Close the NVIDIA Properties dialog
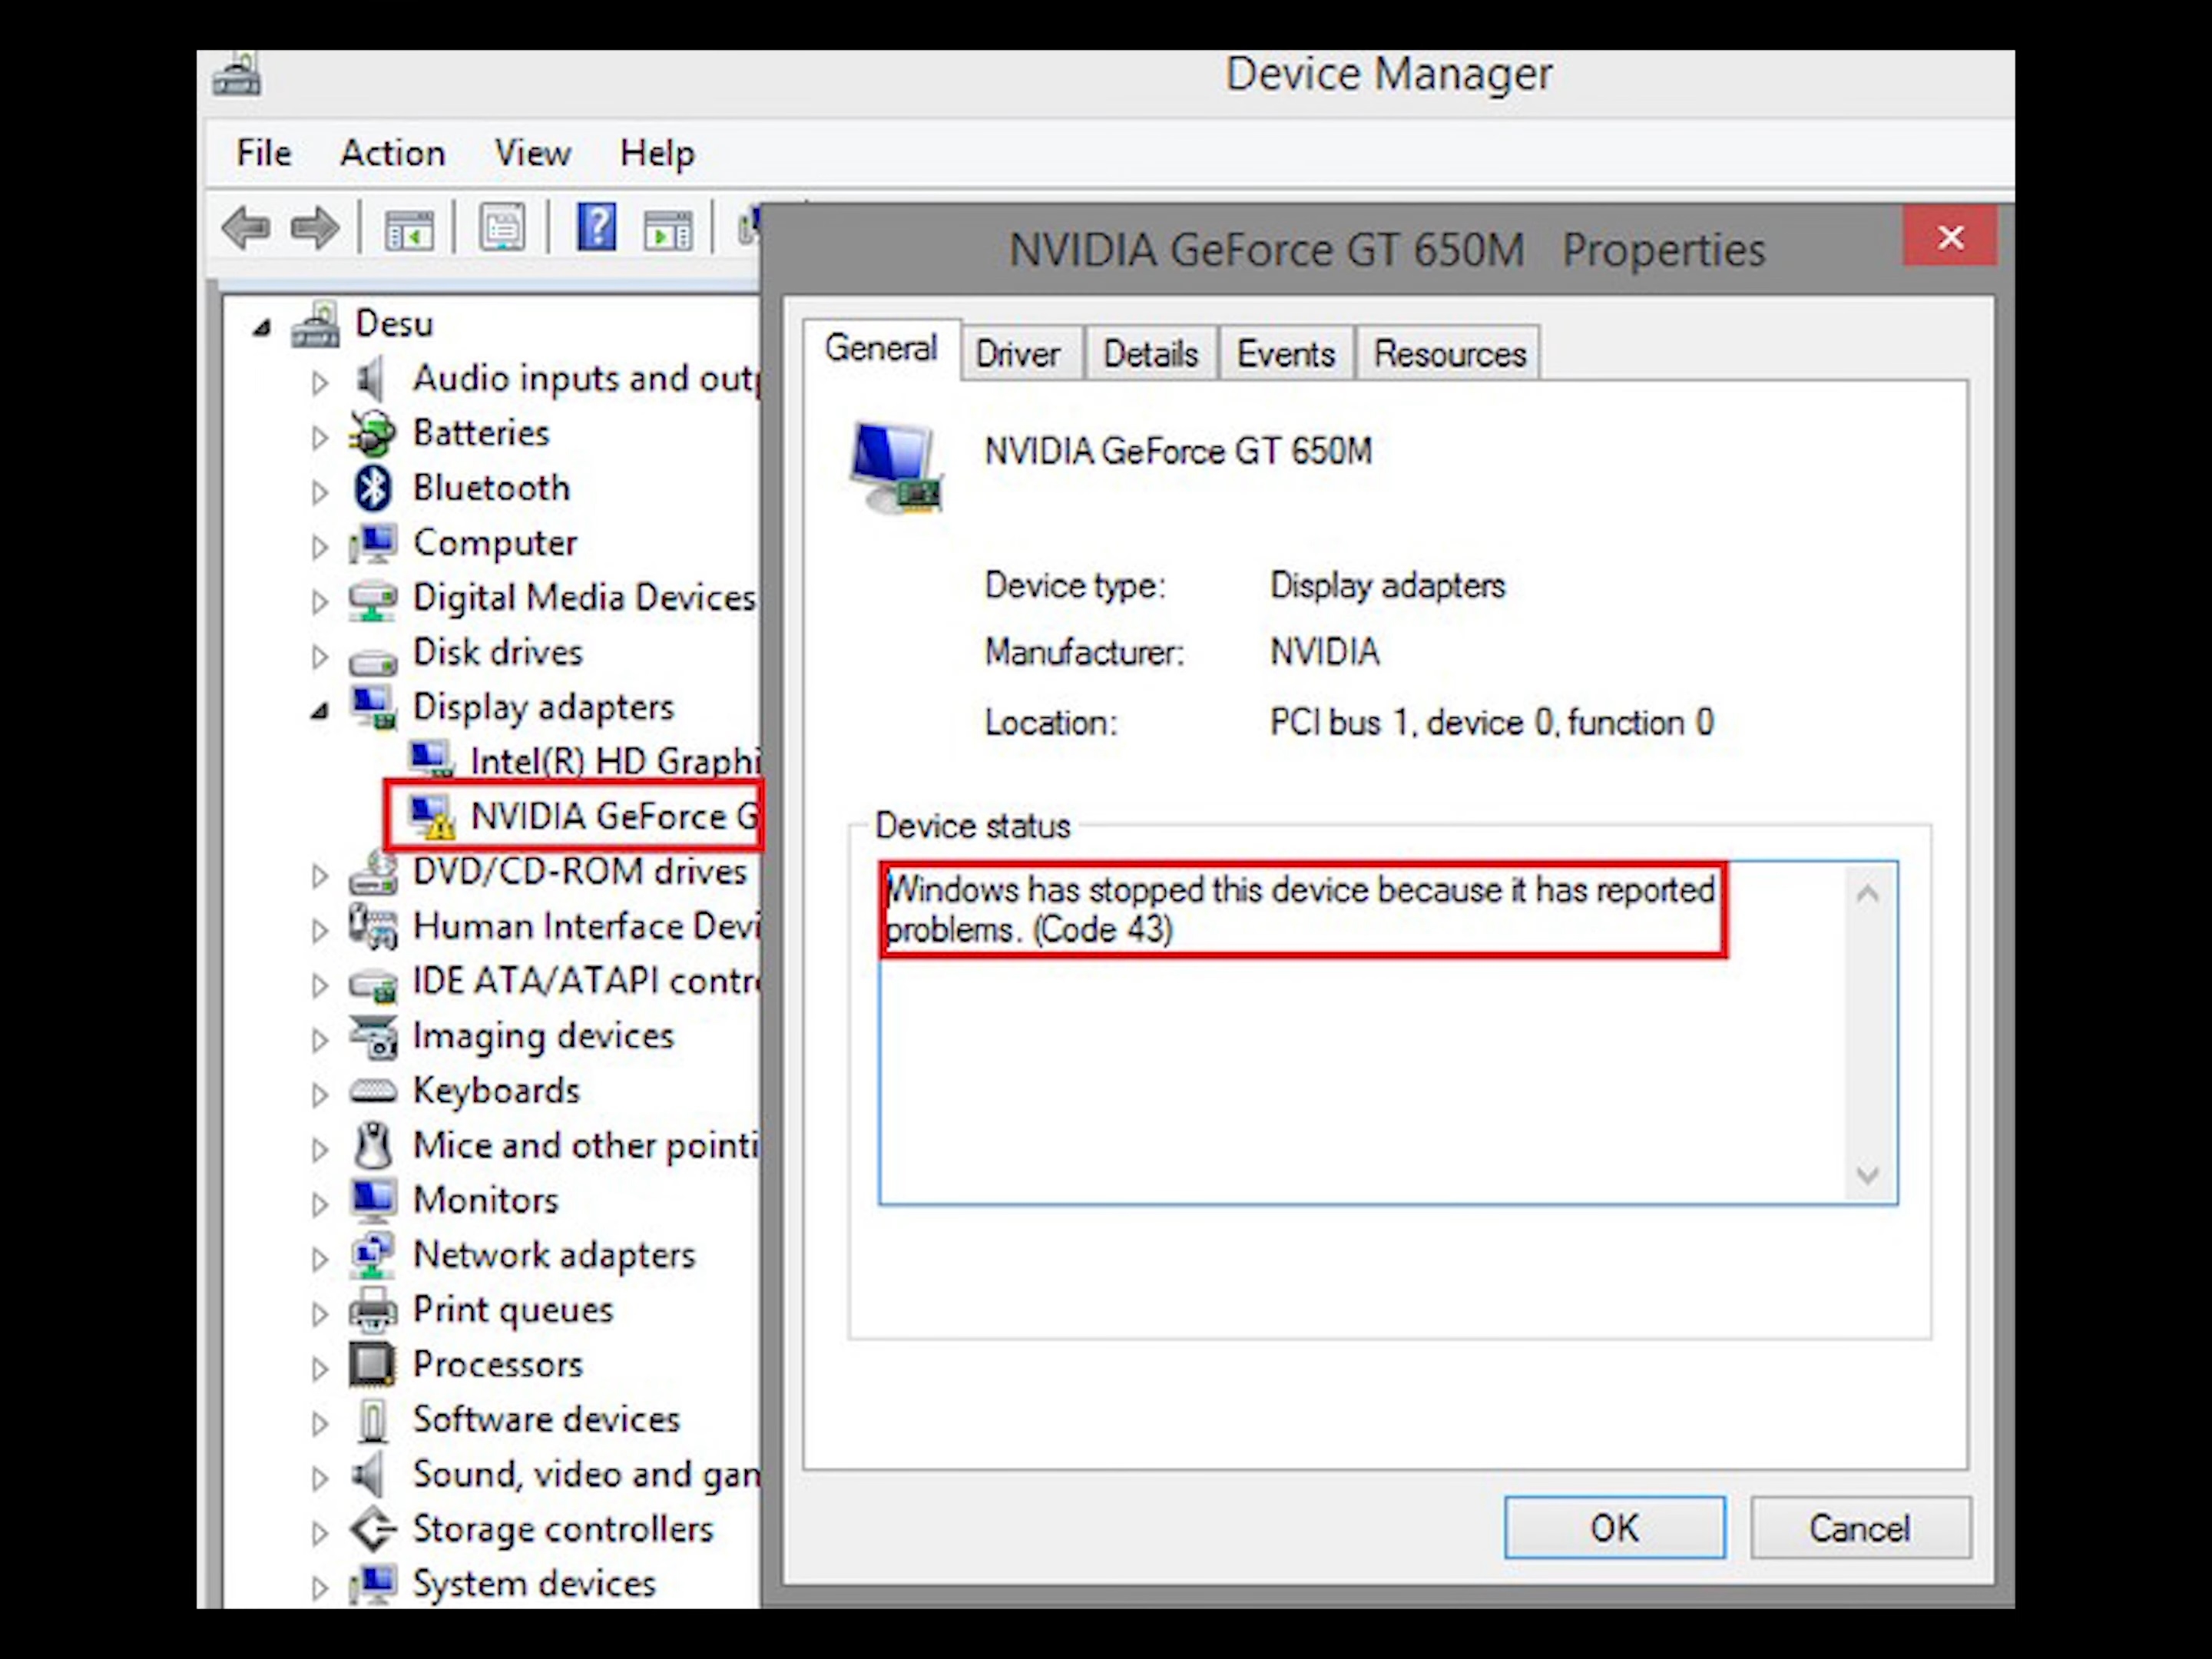This screenshot has height=1659, width=2212. pyautogui.click(x=1950, y=237)
